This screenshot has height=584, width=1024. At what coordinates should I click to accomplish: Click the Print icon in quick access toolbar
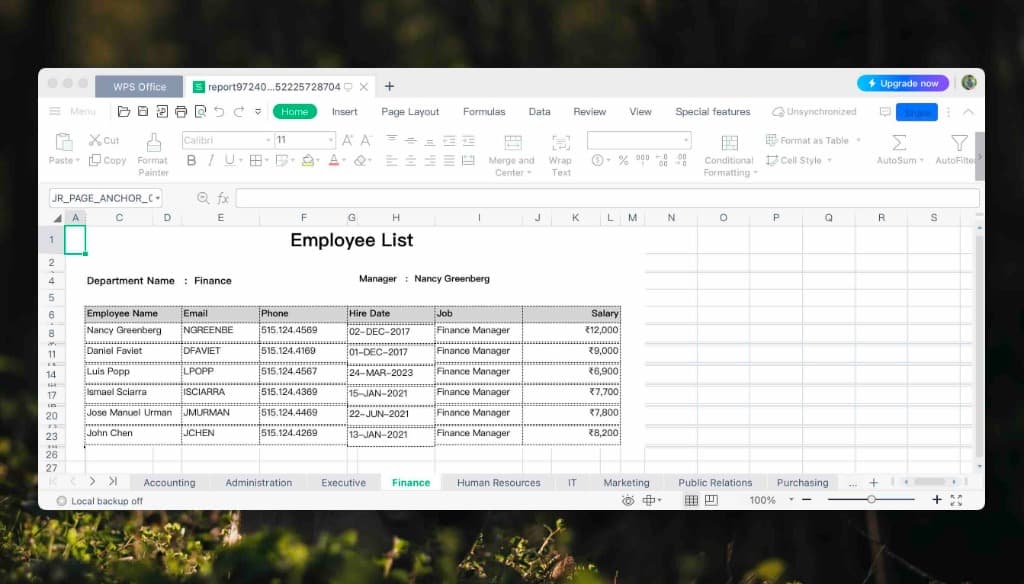(x=181, y=112)
